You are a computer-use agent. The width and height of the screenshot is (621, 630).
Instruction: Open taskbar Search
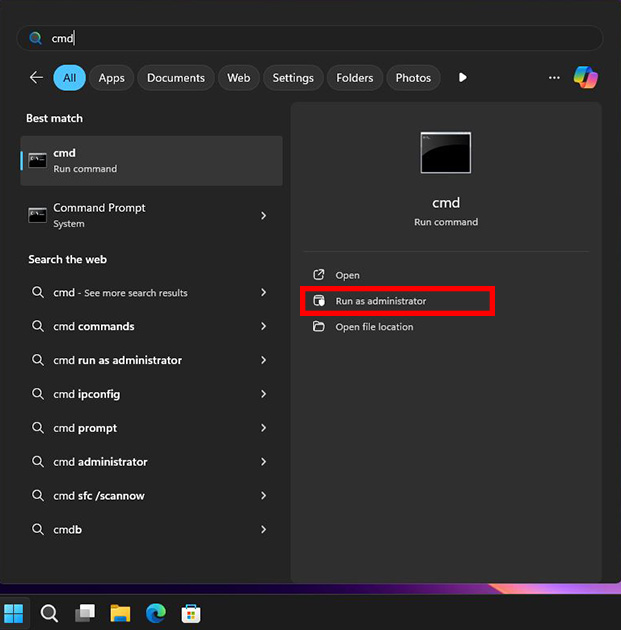pos(49,613)
